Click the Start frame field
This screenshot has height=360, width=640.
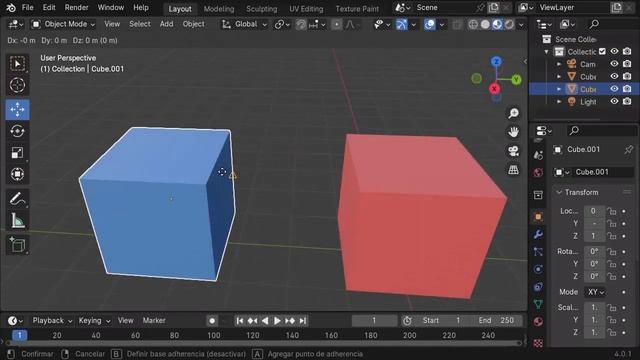442,321
